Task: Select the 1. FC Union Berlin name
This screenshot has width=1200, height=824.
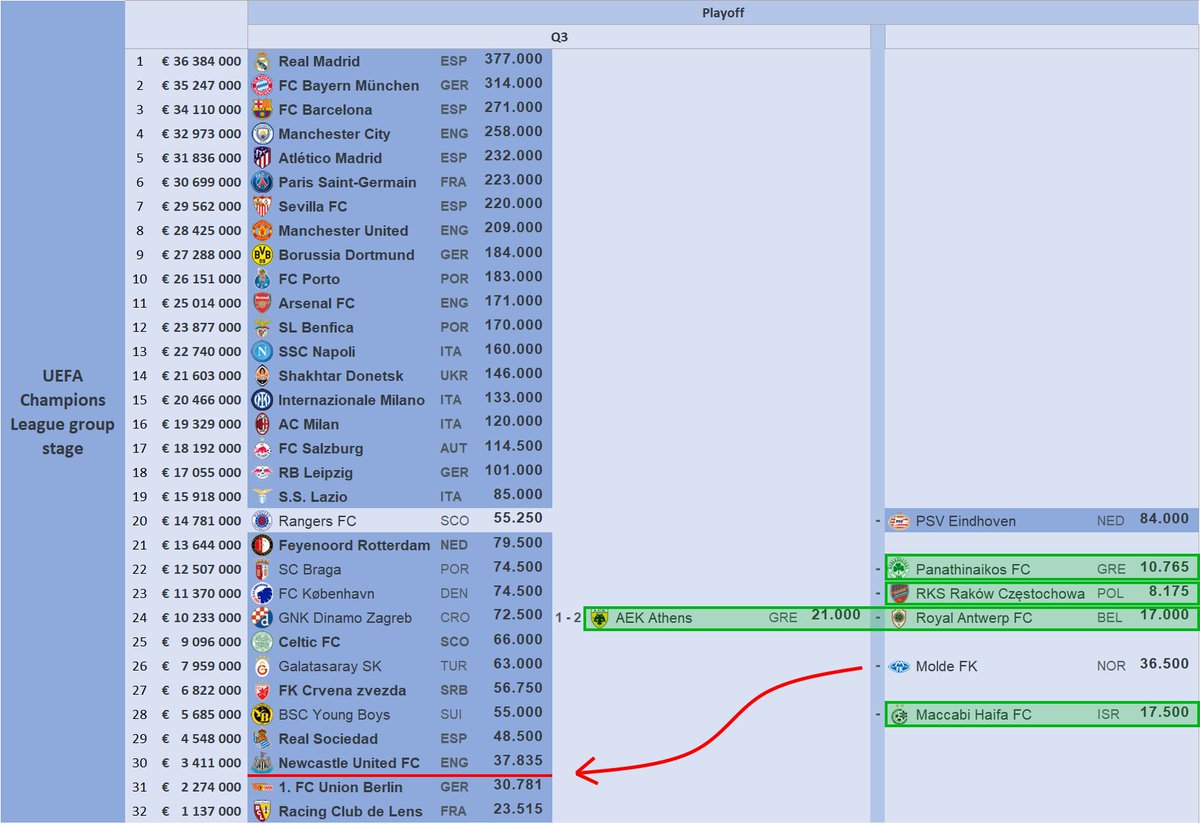Action: tap(340, 787)
